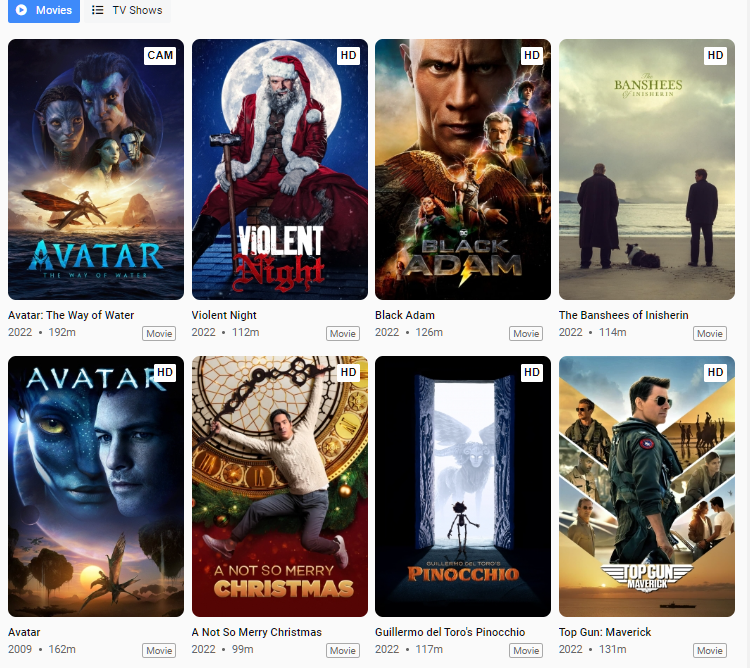Click the list icon in TV Shows tab
Viewport: 750px width, 668px height.
(98, 10)
